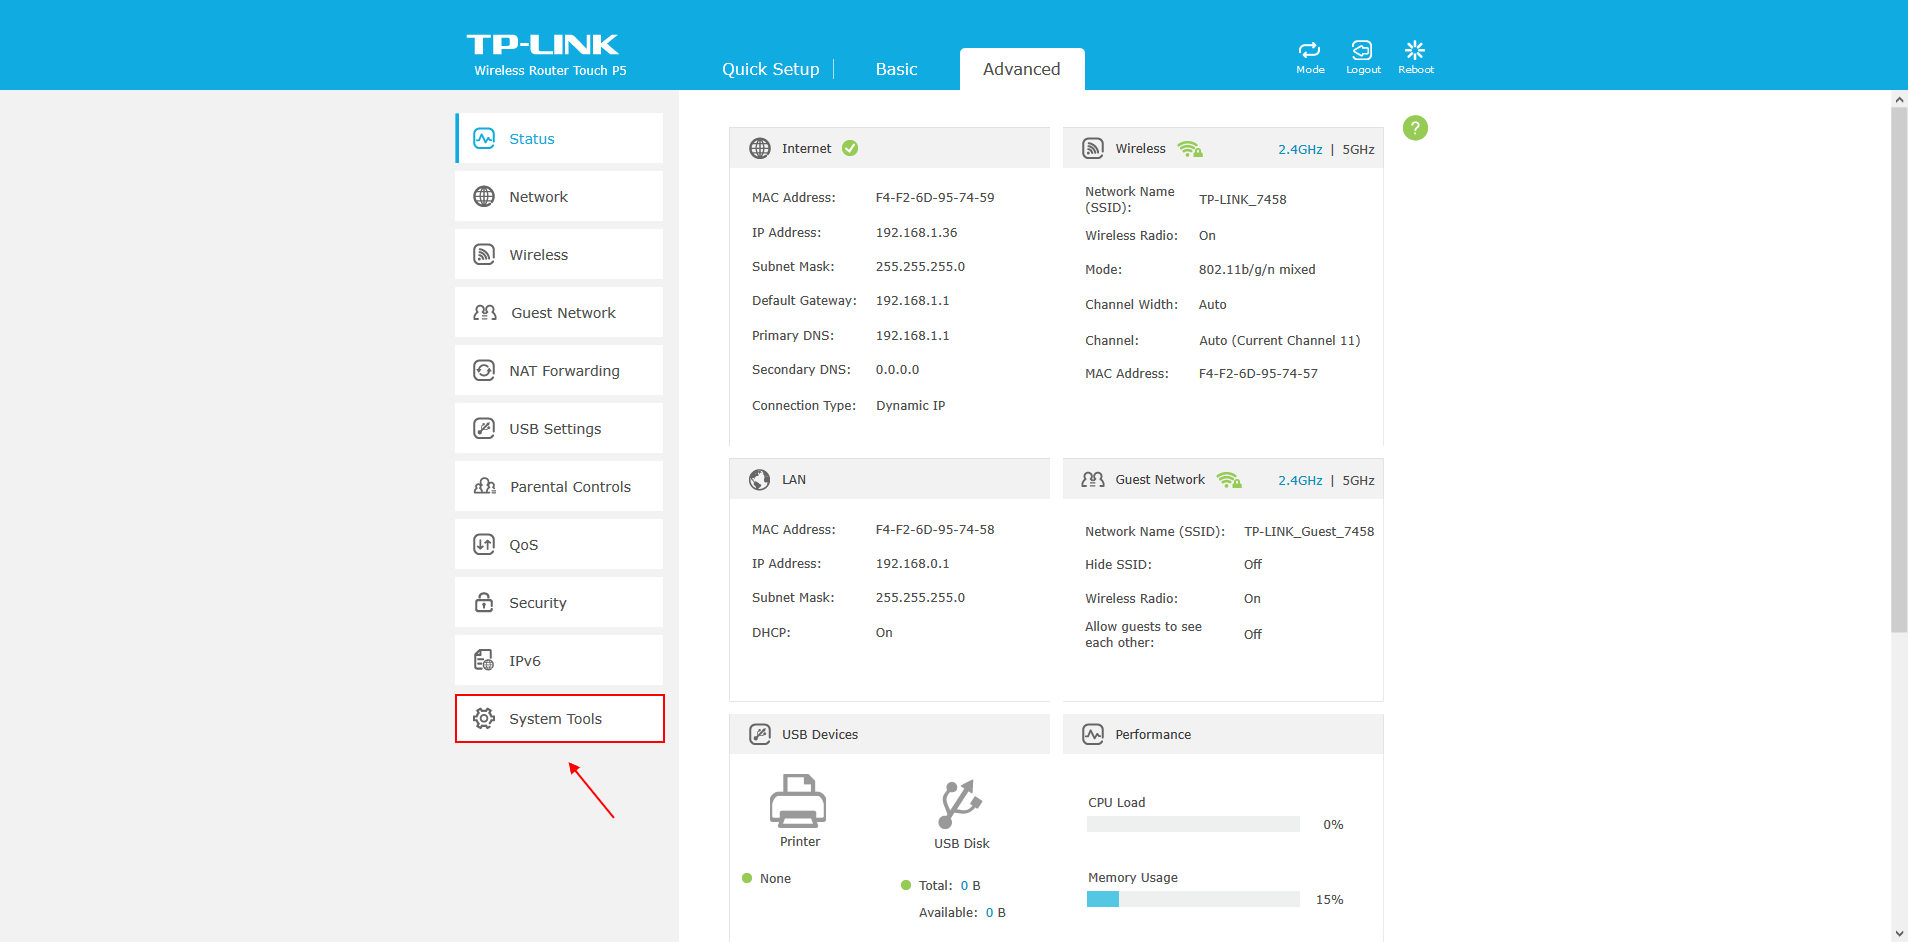Open Parental Controls menu item
Screen dimensions: 1908x942
(559, 486)
